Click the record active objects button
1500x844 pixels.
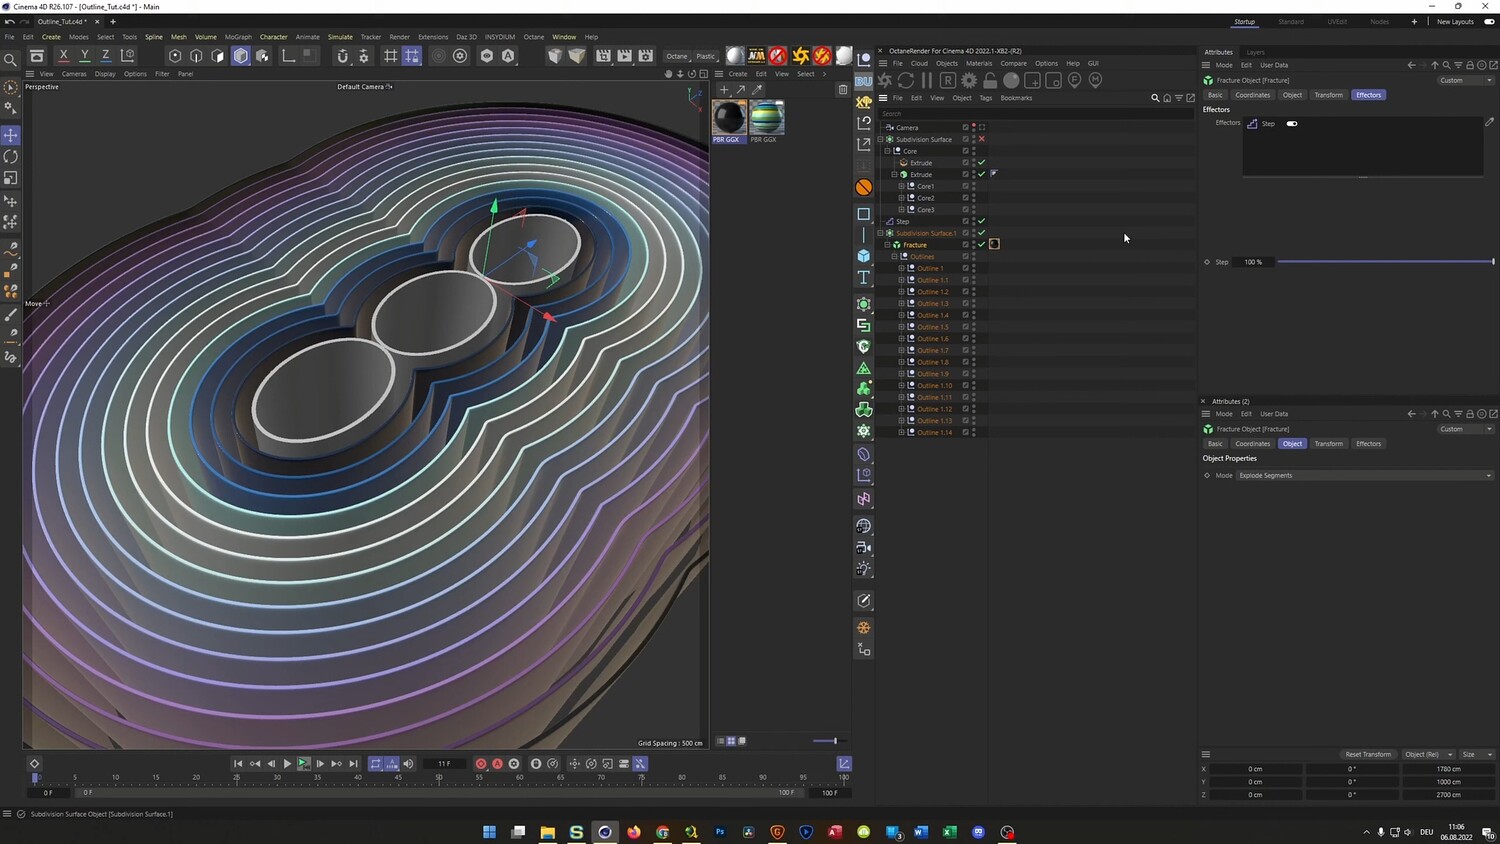pos(481,764)
